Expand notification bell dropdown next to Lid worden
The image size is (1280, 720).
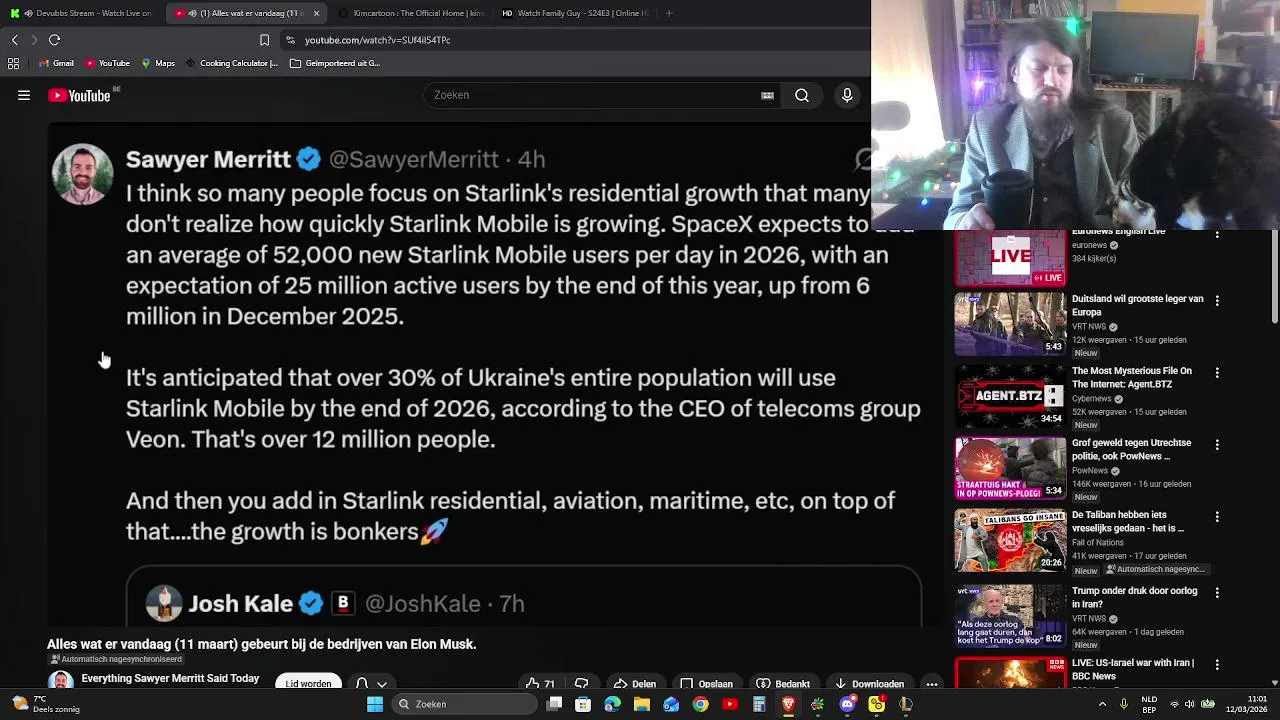coord(371,684)
